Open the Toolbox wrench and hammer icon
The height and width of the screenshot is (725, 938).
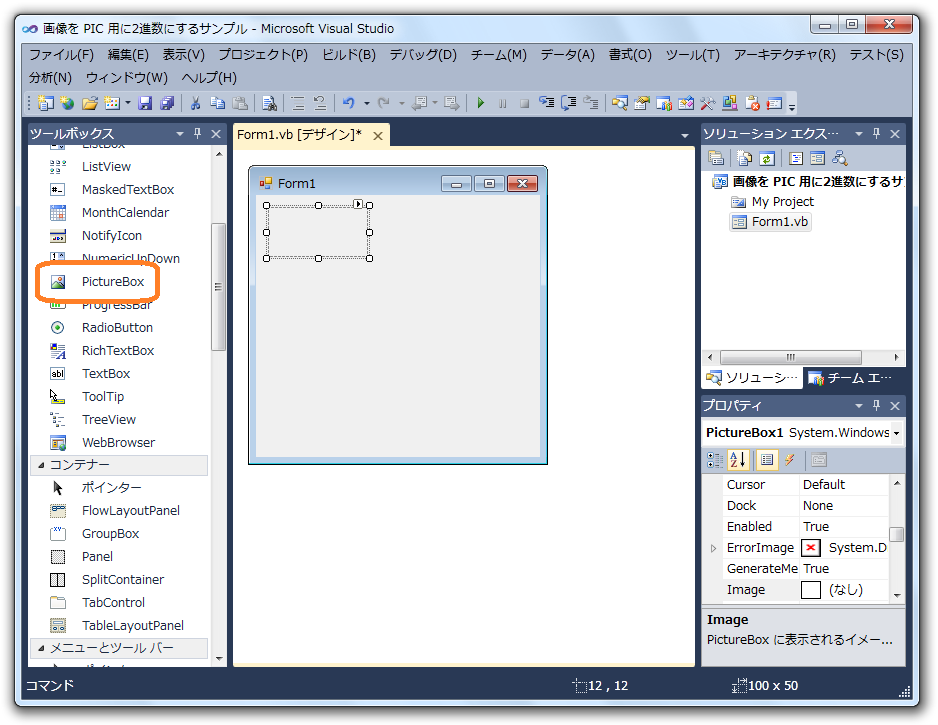[707, 103]
